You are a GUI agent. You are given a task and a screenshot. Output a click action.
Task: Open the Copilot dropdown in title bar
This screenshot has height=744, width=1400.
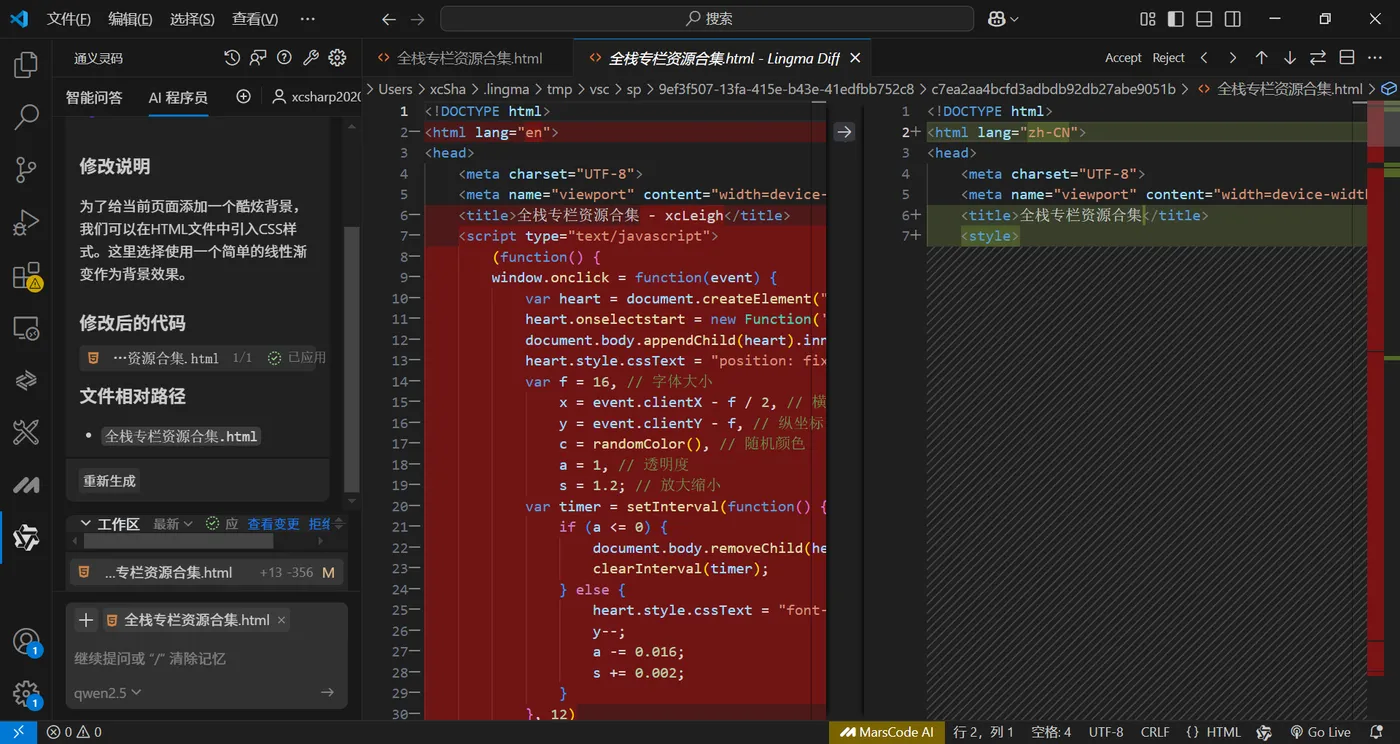[1002, 19]
